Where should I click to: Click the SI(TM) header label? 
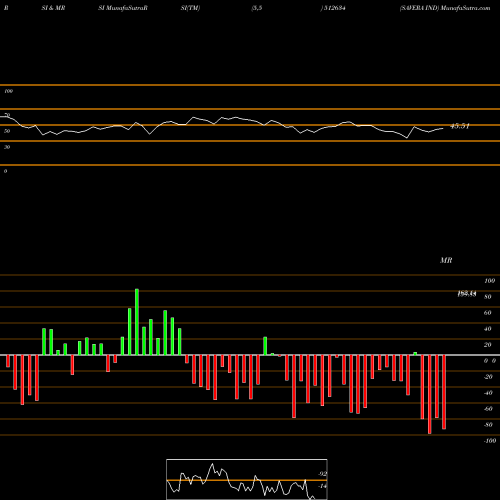[x=190, y=8]
